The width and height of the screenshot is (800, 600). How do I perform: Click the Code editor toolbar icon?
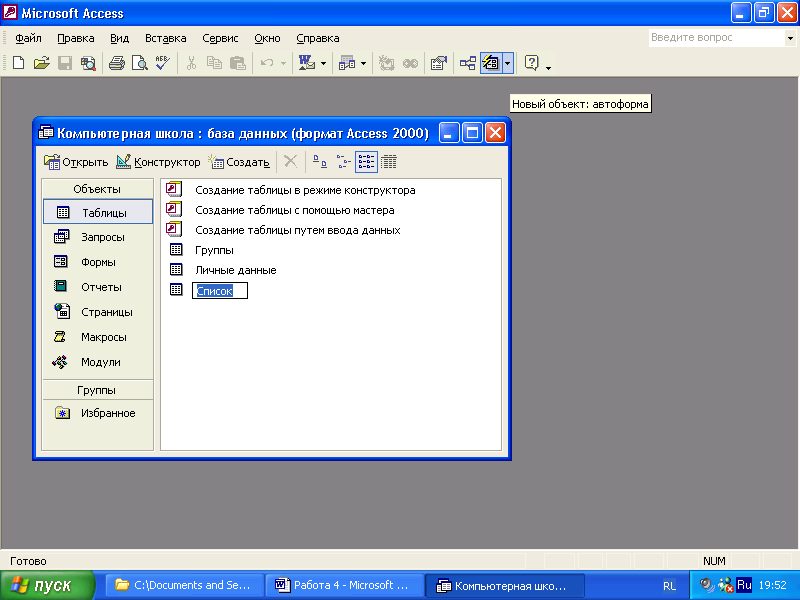tap(387, 63)
